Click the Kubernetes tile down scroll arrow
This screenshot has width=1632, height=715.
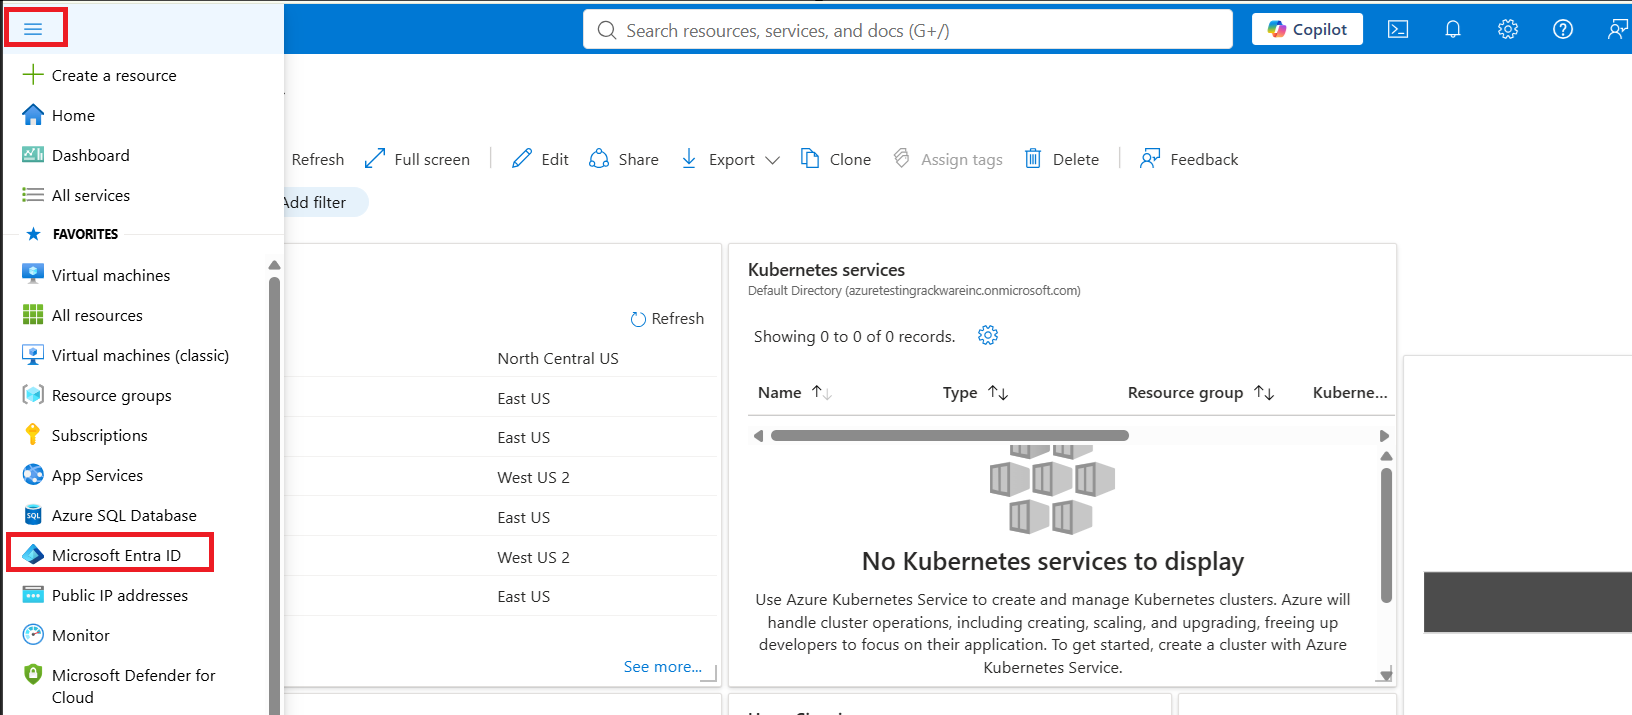1386,675
